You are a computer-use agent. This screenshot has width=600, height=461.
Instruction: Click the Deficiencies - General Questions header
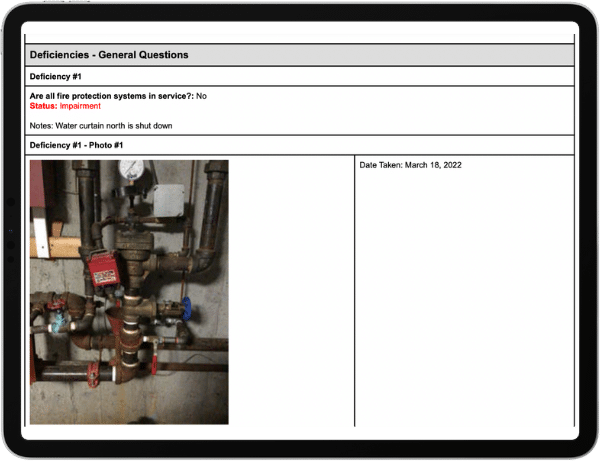[x=109, y=55]
